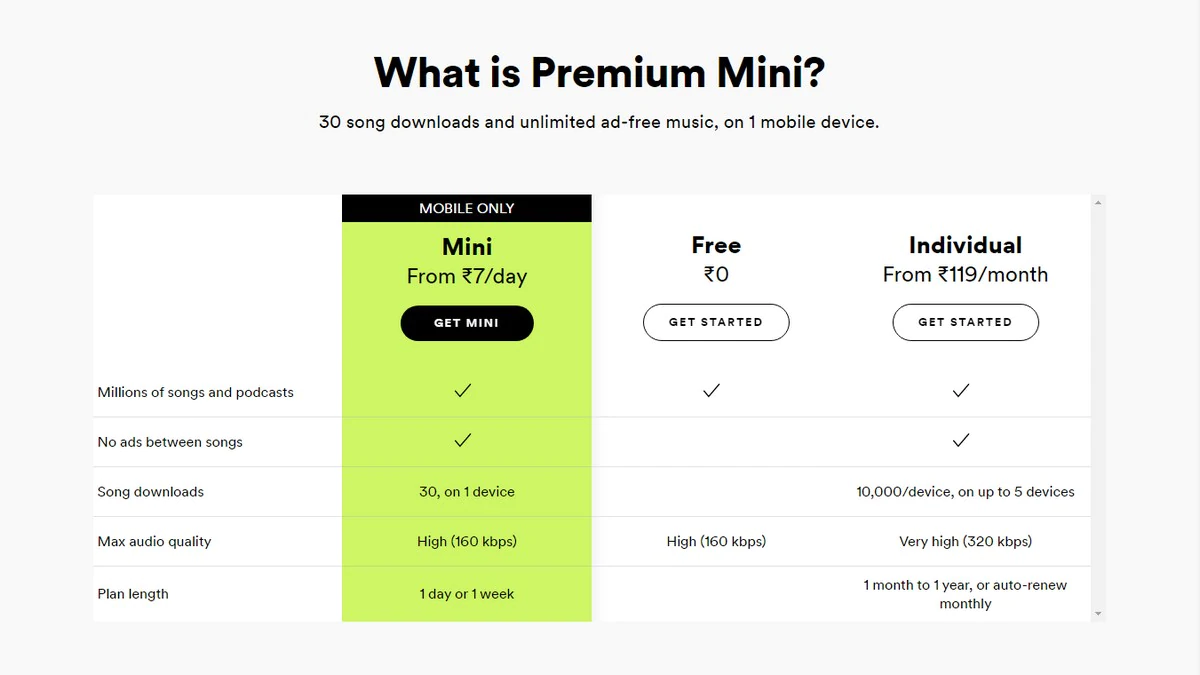Image resolution: width=1200 pixels, height=675 pixels.
Task: Click the 'What is Premium Mini?' heading
Action: click(599, 72)
